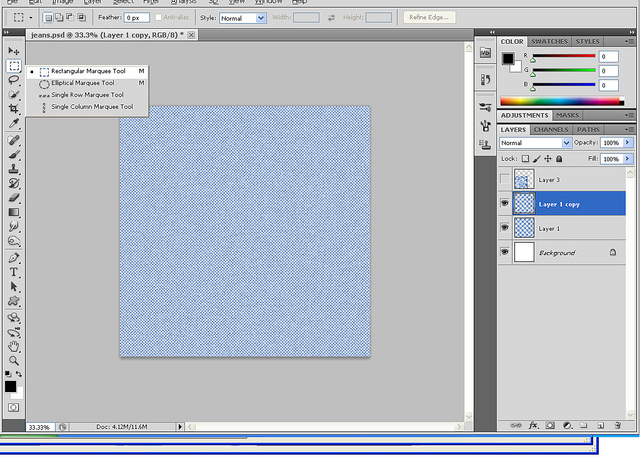Select the History Brush tool

pyautogui.click(x=13, y=183)
